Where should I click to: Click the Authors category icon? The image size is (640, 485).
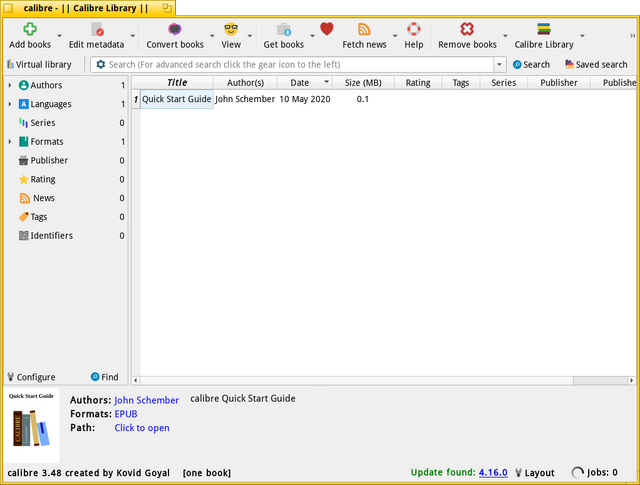24,85
